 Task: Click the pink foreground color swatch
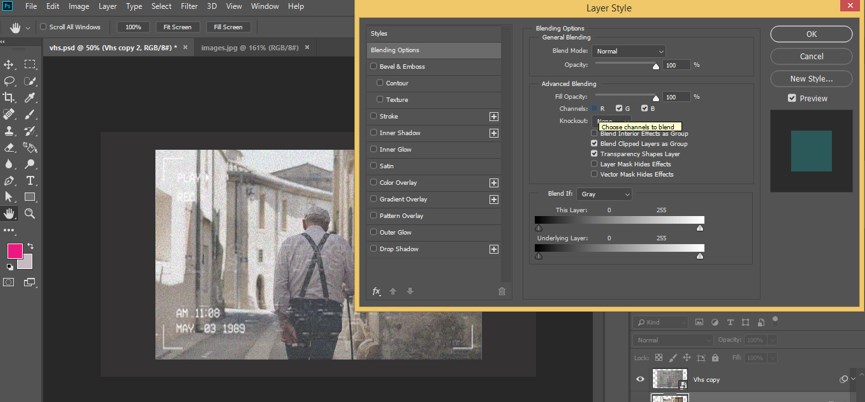pos(15,250)
